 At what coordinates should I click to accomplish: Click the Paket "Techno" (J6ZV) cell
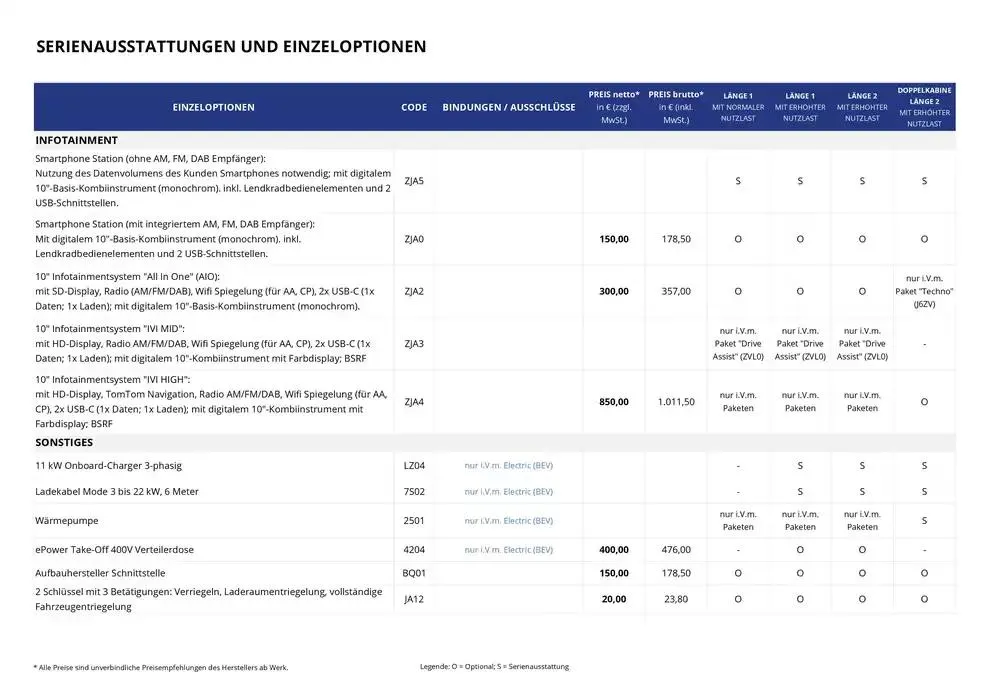tap(924, 291)
